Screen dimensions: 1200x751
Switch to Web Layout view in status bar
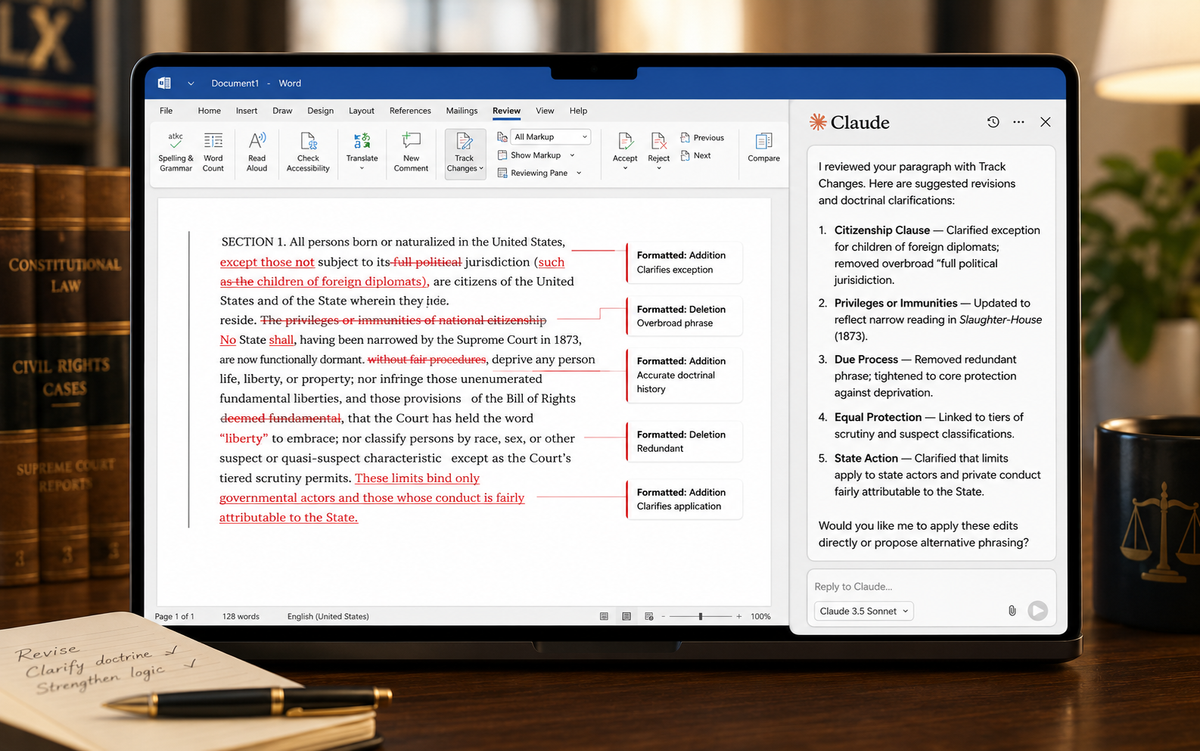point(649,616)
